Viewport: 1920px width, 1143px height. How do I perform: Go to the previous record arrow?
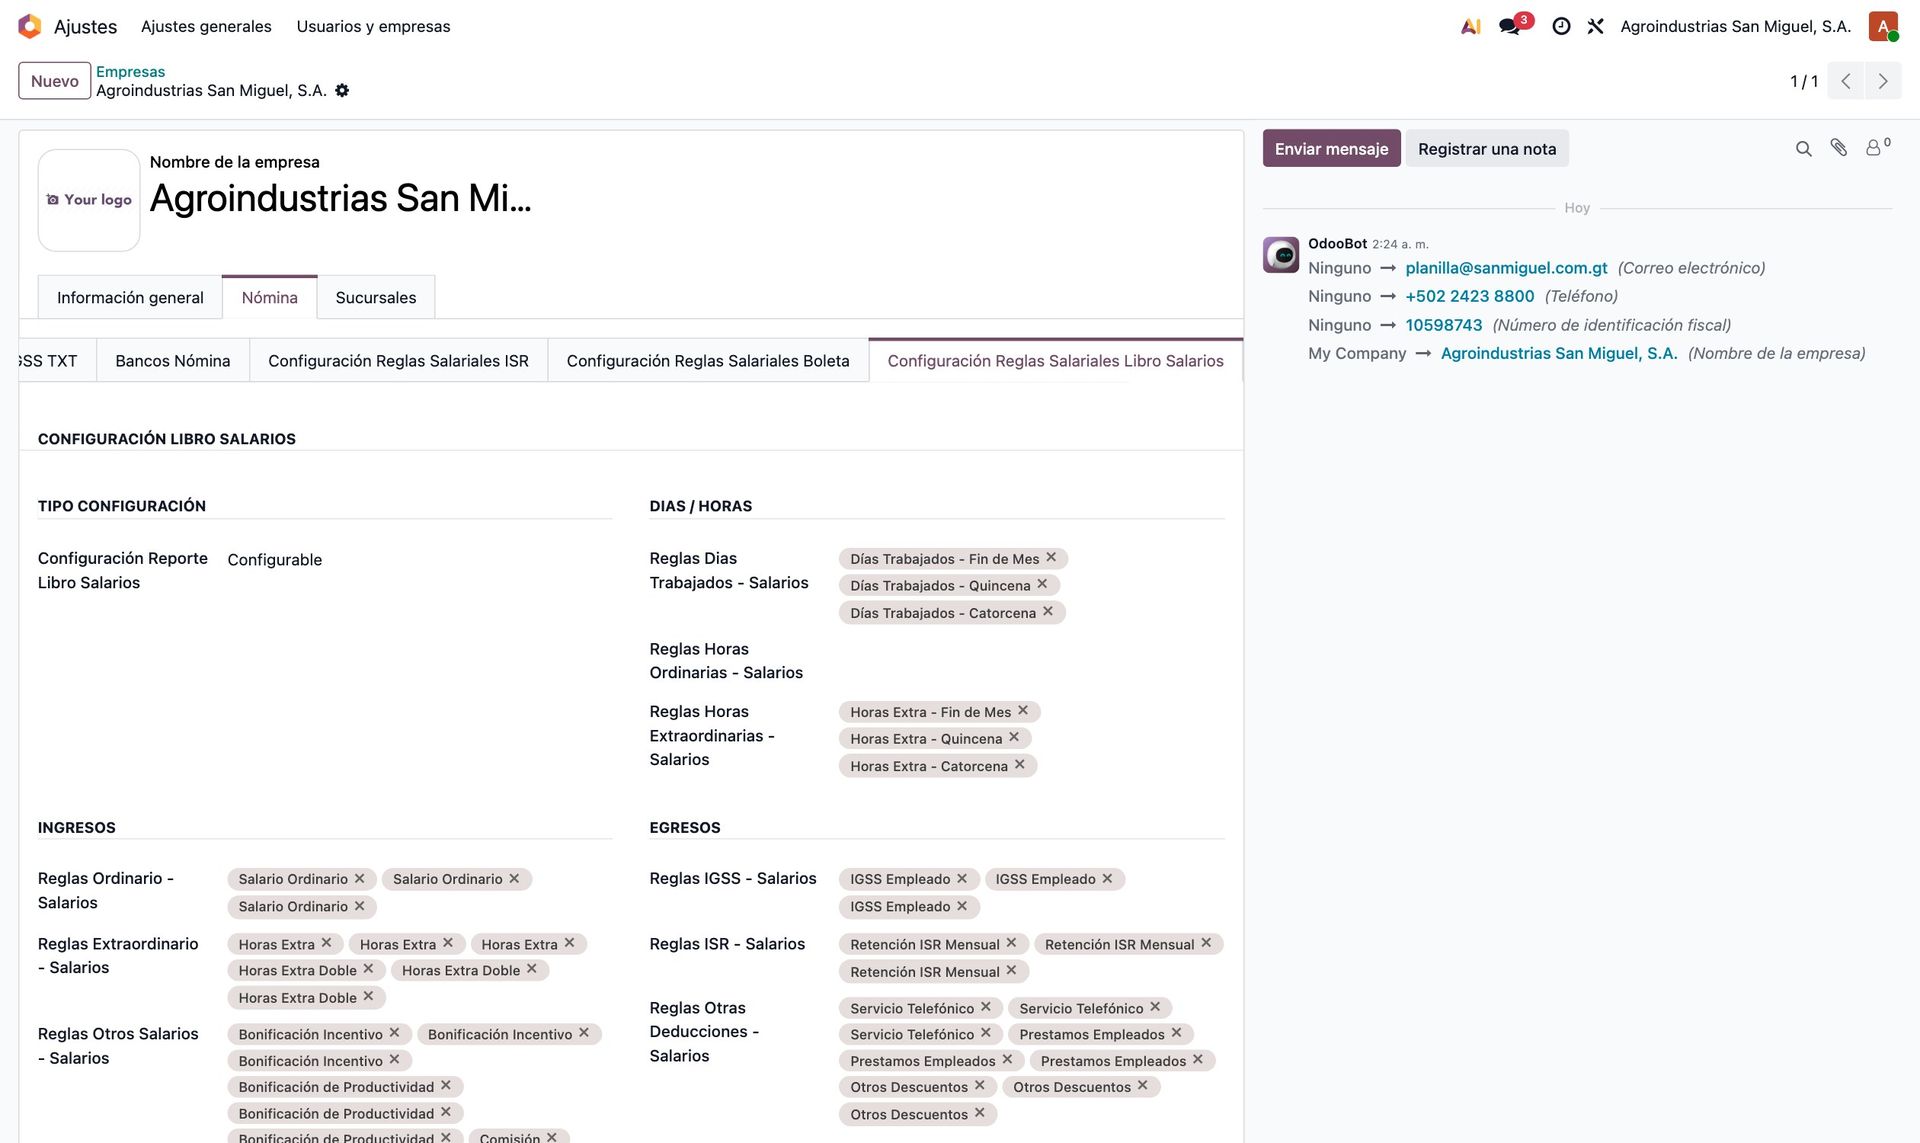(x=1846, y=81)
